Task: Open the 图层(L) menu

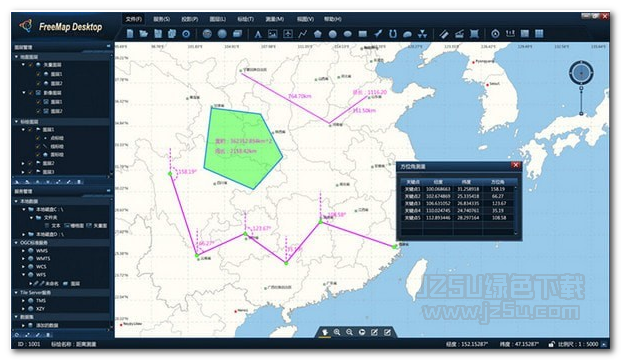Action: (x=217, y=19)
